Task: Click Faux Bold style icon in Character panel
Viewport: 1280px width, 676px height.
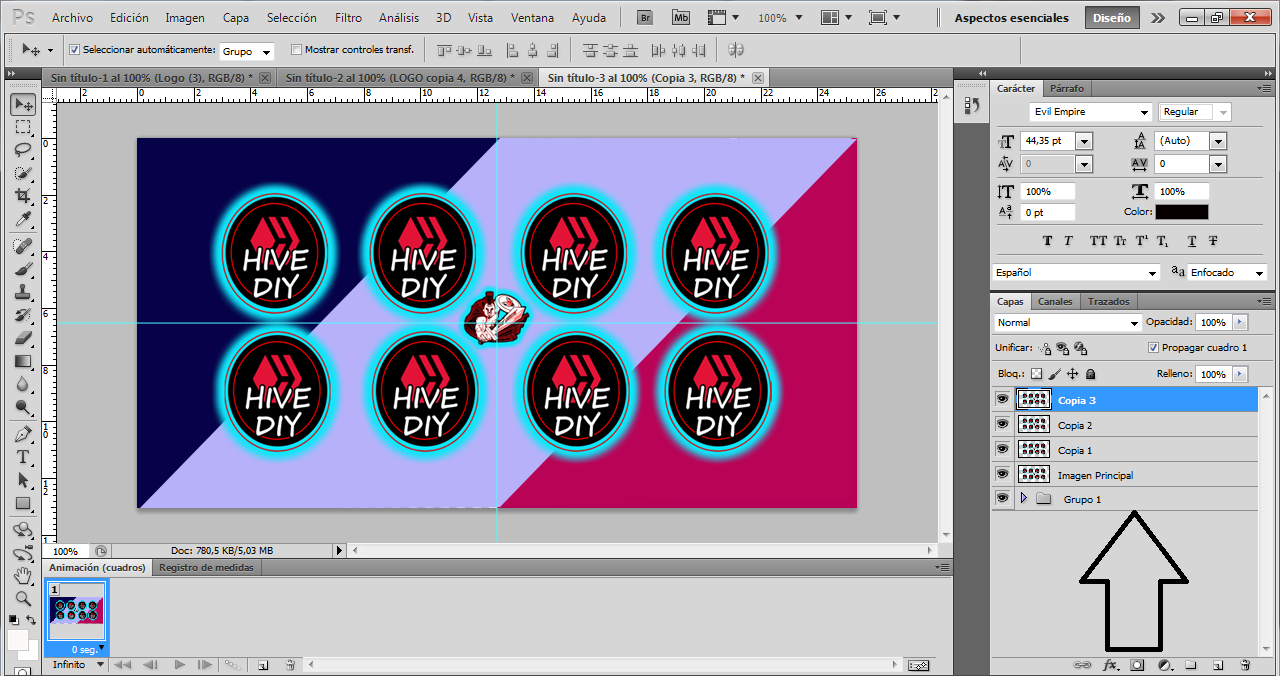Action: pyautogui.click(x=1048, y=241)
